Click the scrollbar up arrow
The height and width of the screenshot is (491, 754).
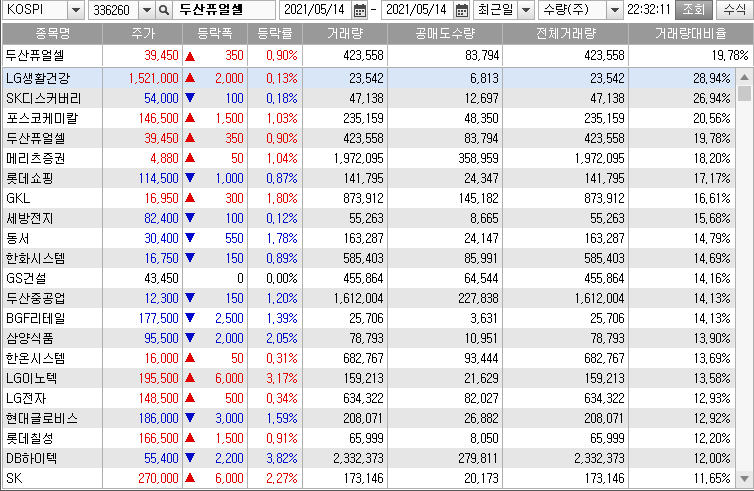744,77
